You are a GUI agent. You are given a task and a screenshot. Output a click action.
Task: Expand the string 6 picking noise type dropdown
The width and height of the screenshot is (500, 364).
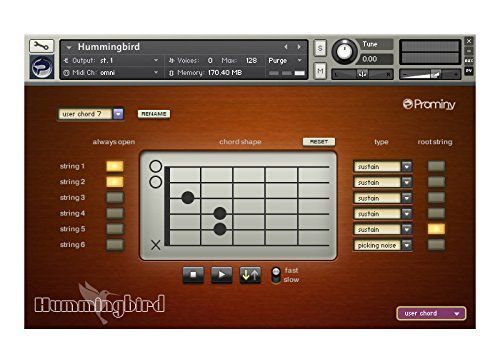click(407, 245)
